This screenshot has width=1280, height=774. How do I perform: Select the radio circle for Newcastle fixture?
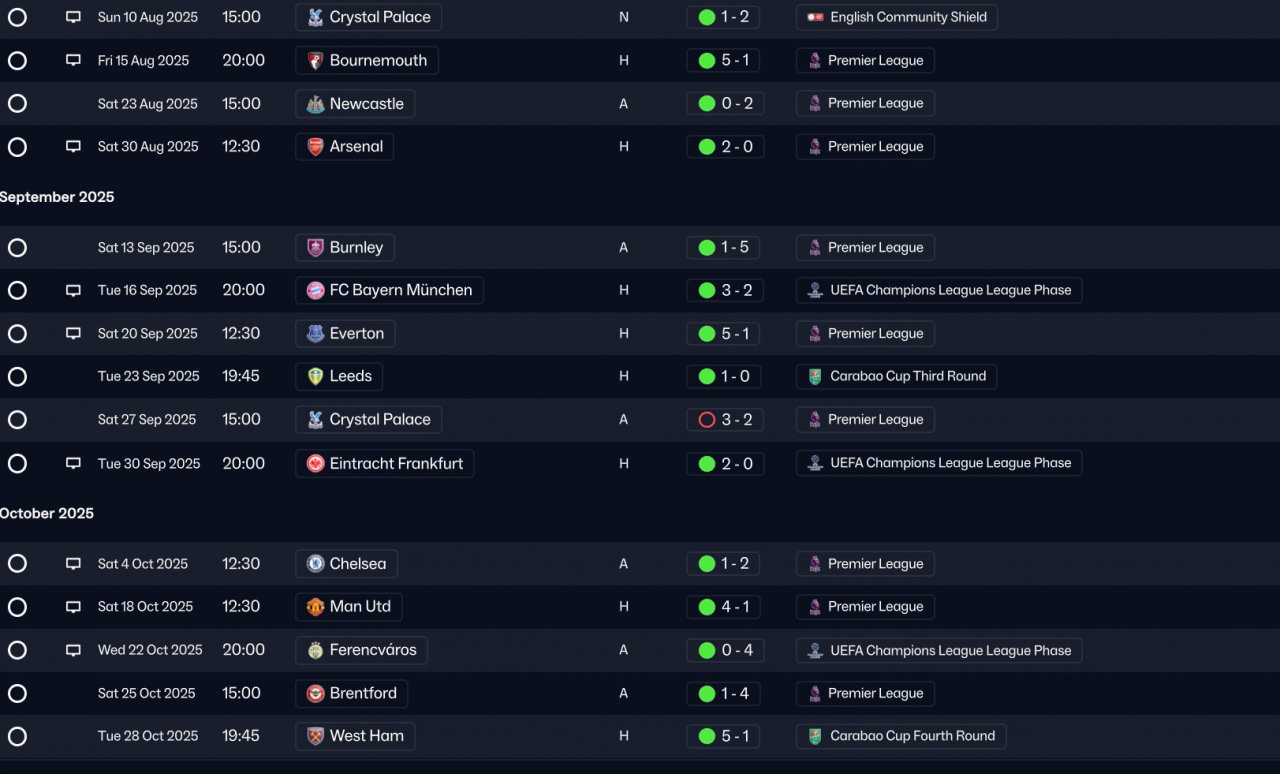pyautogui.click(x=17, y=103)
